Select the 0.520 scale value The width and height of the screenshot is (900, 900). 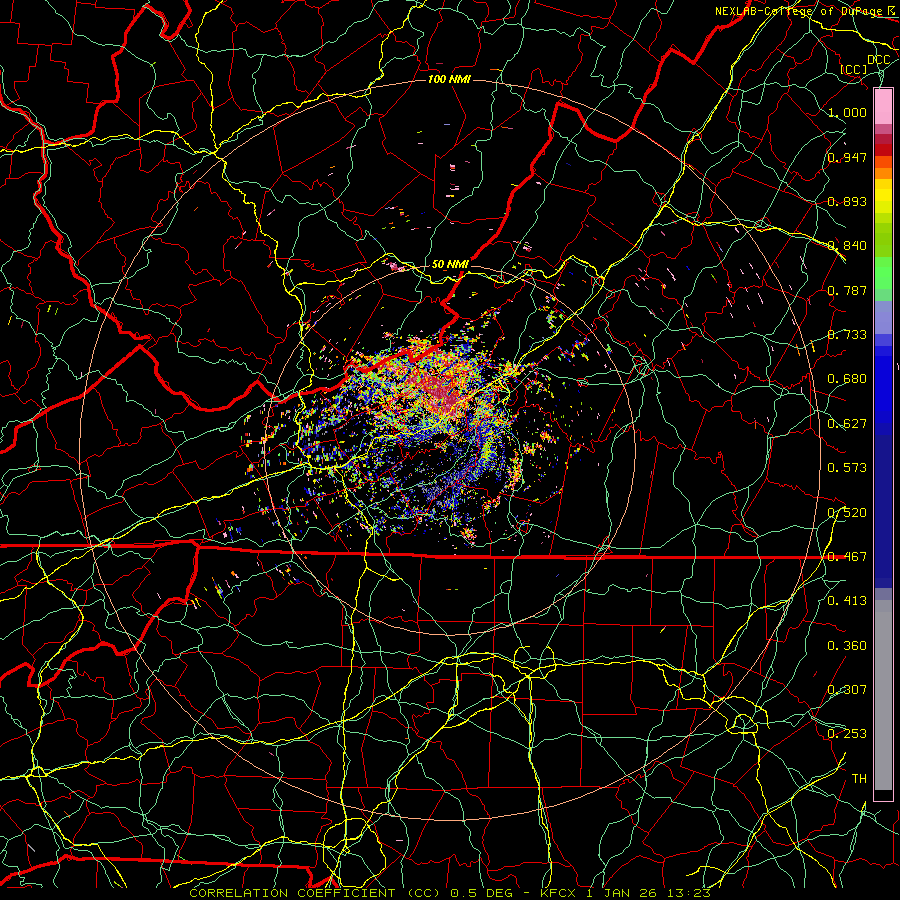(847, 512)
